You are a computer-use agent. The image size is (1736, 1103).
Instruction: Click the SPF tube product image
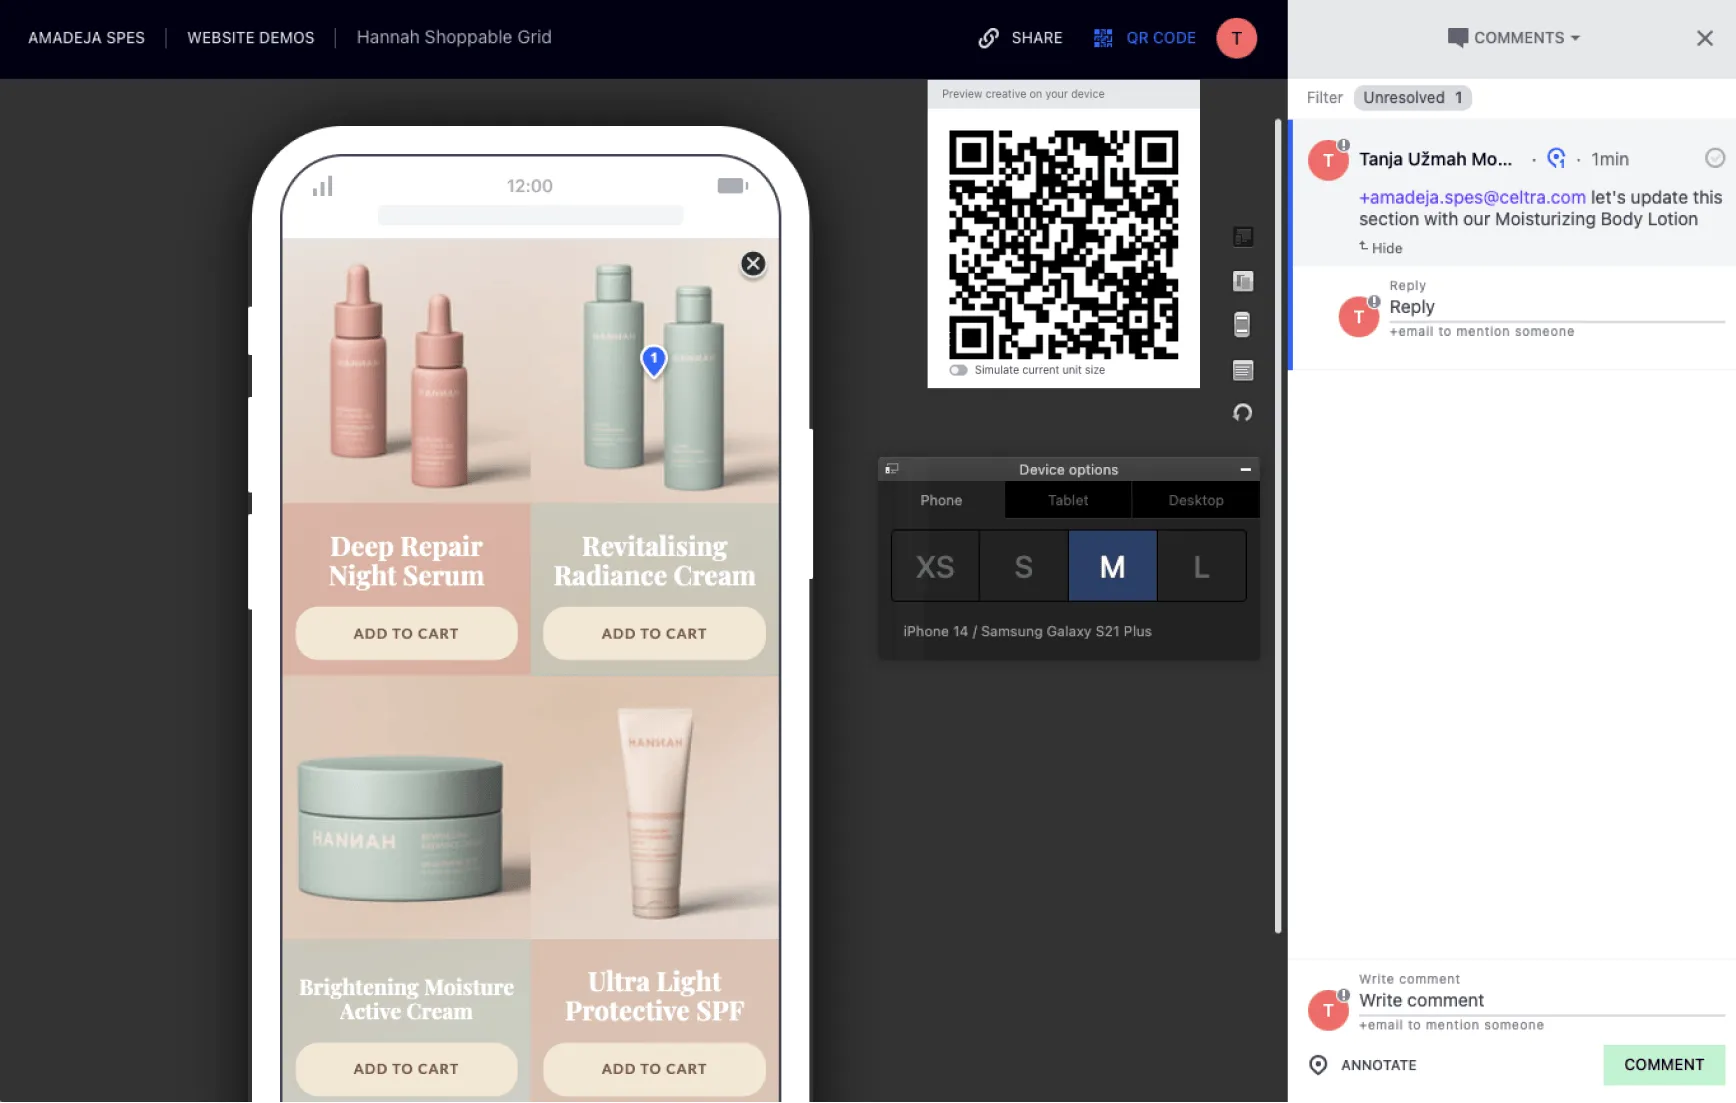click(x=655, y=808)
